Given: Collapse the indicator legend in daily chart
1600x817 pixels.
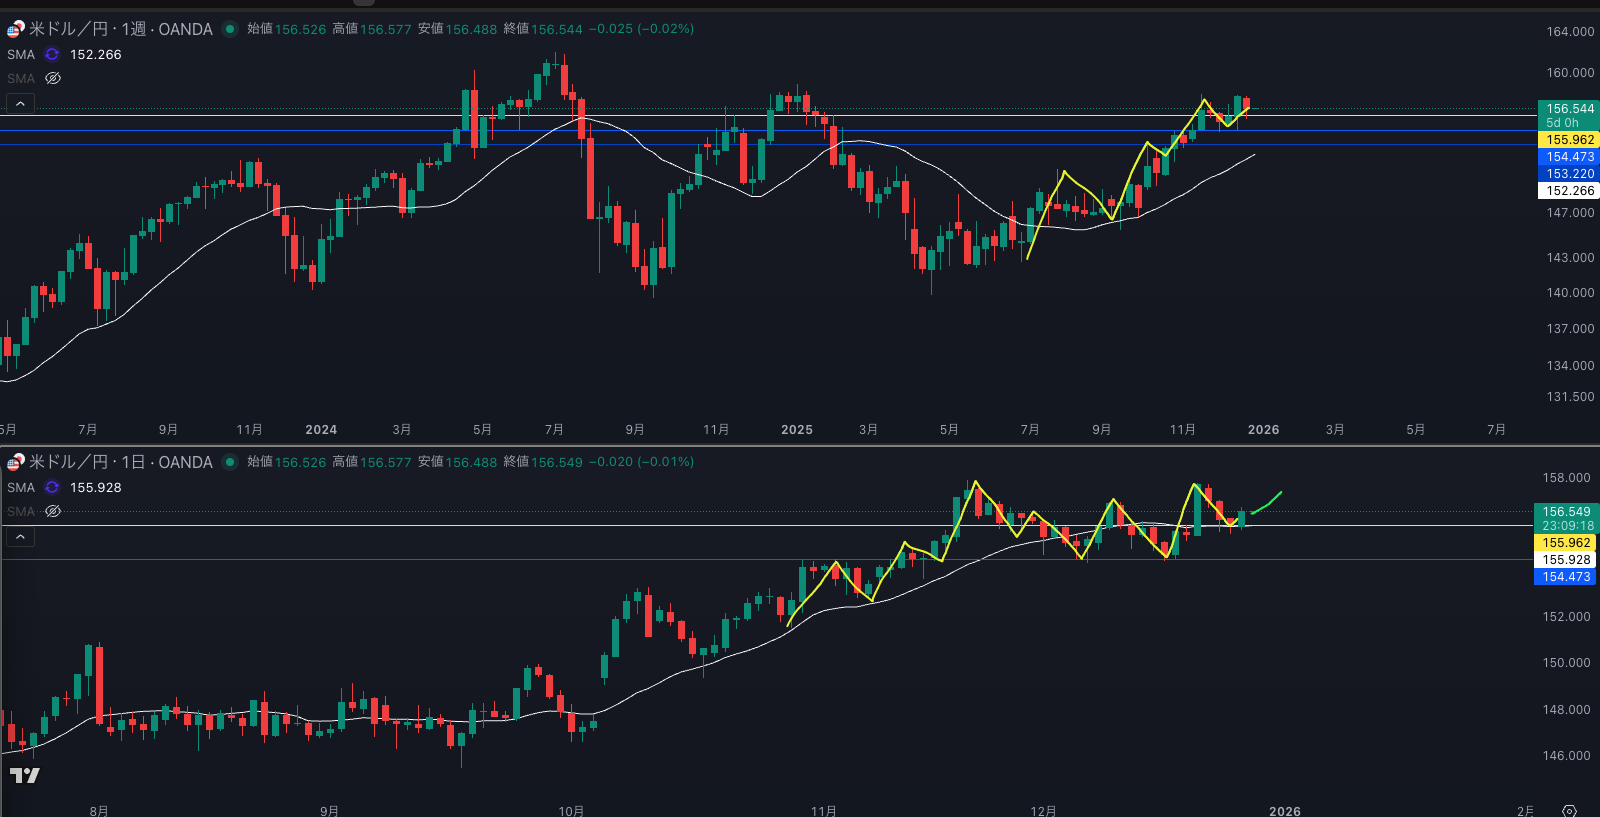Looking at the screenshot, I should click(x=20, y=537).
